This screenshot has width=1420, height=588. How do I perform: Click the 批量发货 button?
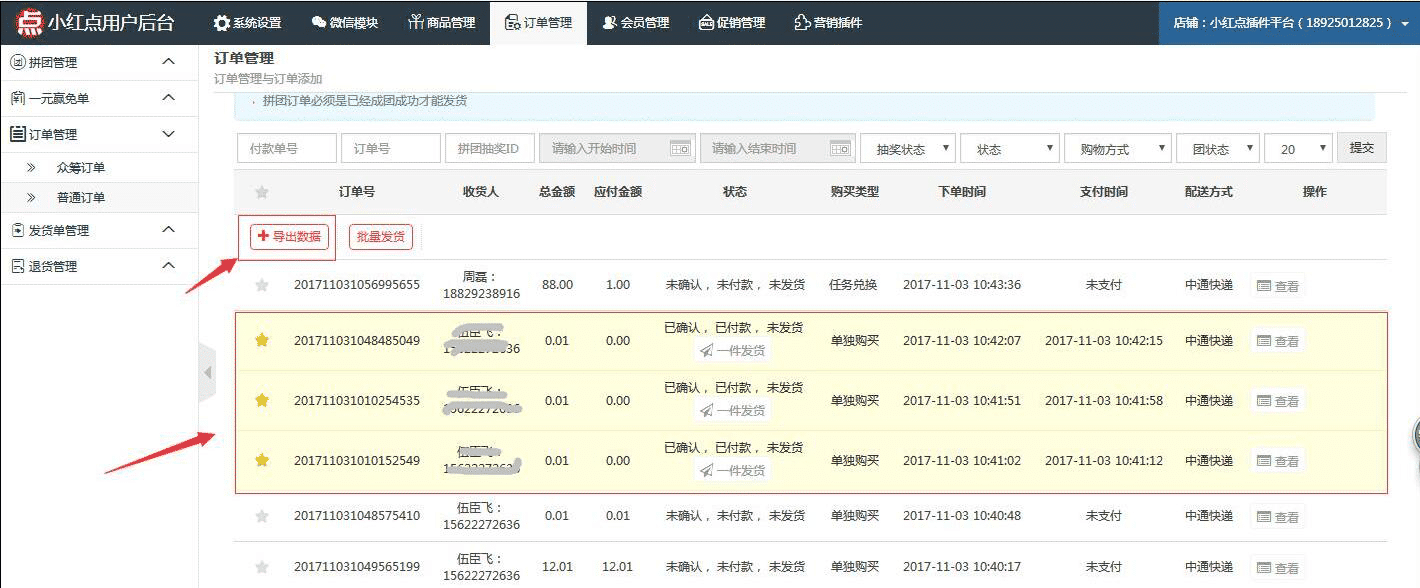(380, 237)
